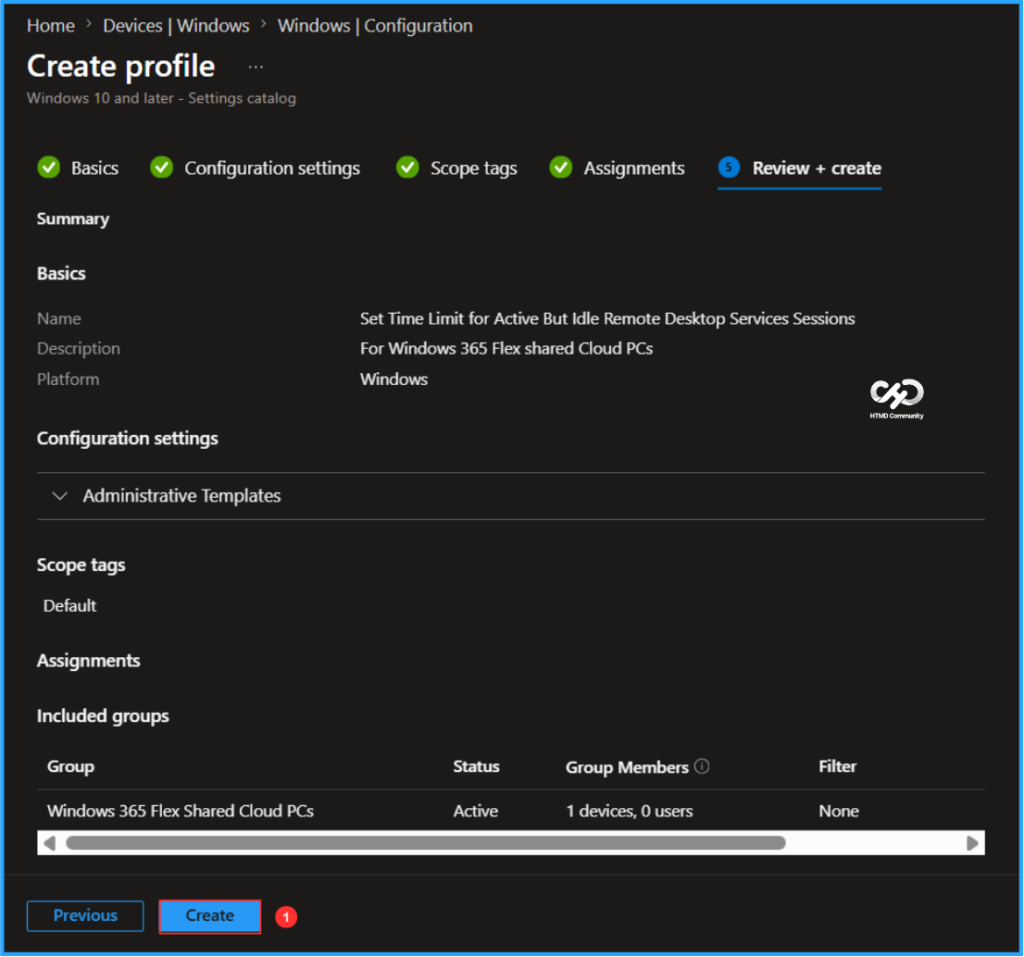Click the checkmark icon beside Configuration settings
The width and height of the screenshot is (1024, 957).
click(x=161, y=168)
